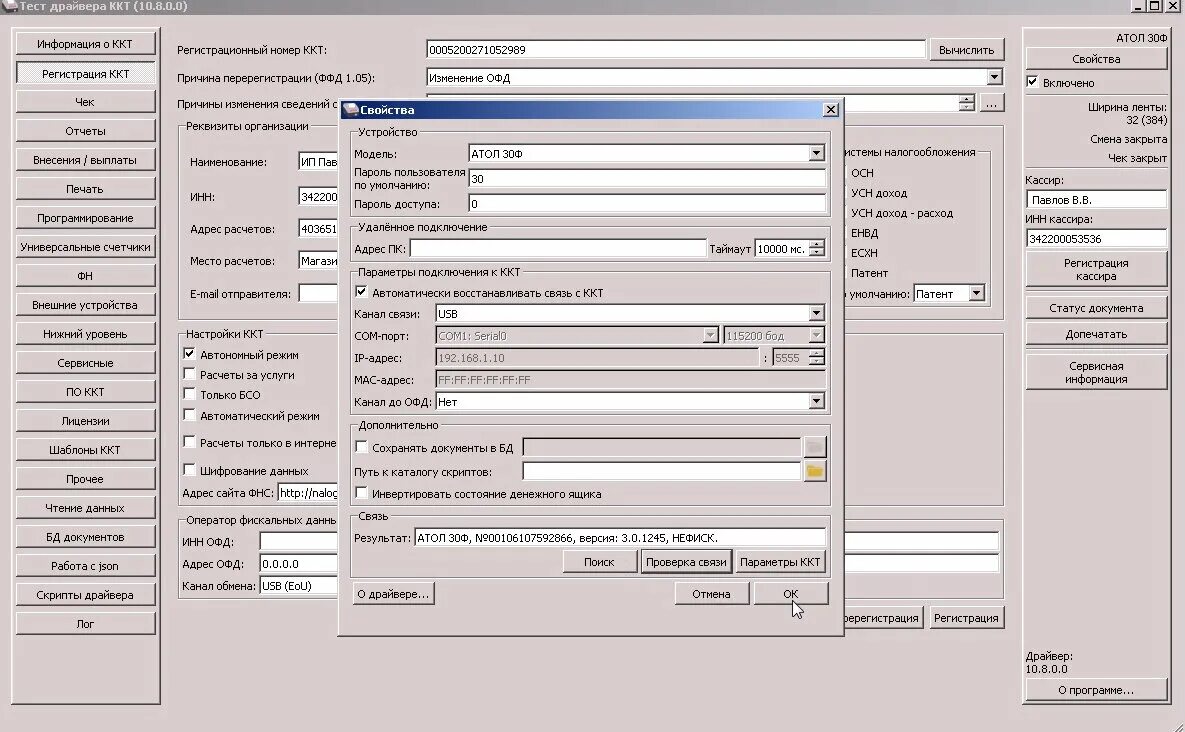This screenshot has width=1185, height=732.
Task: Open the Прочее section
Action: 85,479
